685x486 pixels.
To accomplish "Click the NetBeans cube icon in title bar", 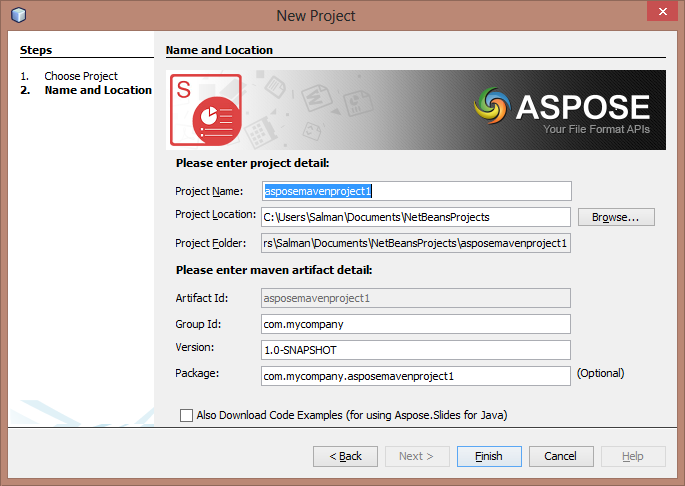I will click(18, 15).
